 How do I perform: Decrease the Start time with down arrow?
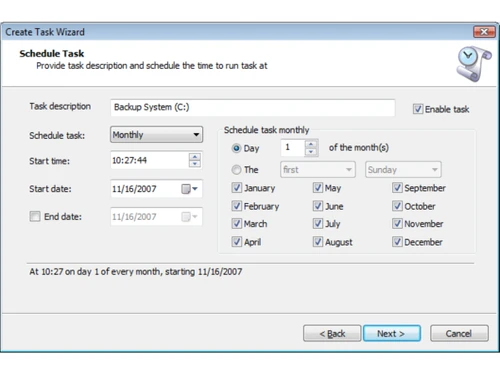coord(195,164)
